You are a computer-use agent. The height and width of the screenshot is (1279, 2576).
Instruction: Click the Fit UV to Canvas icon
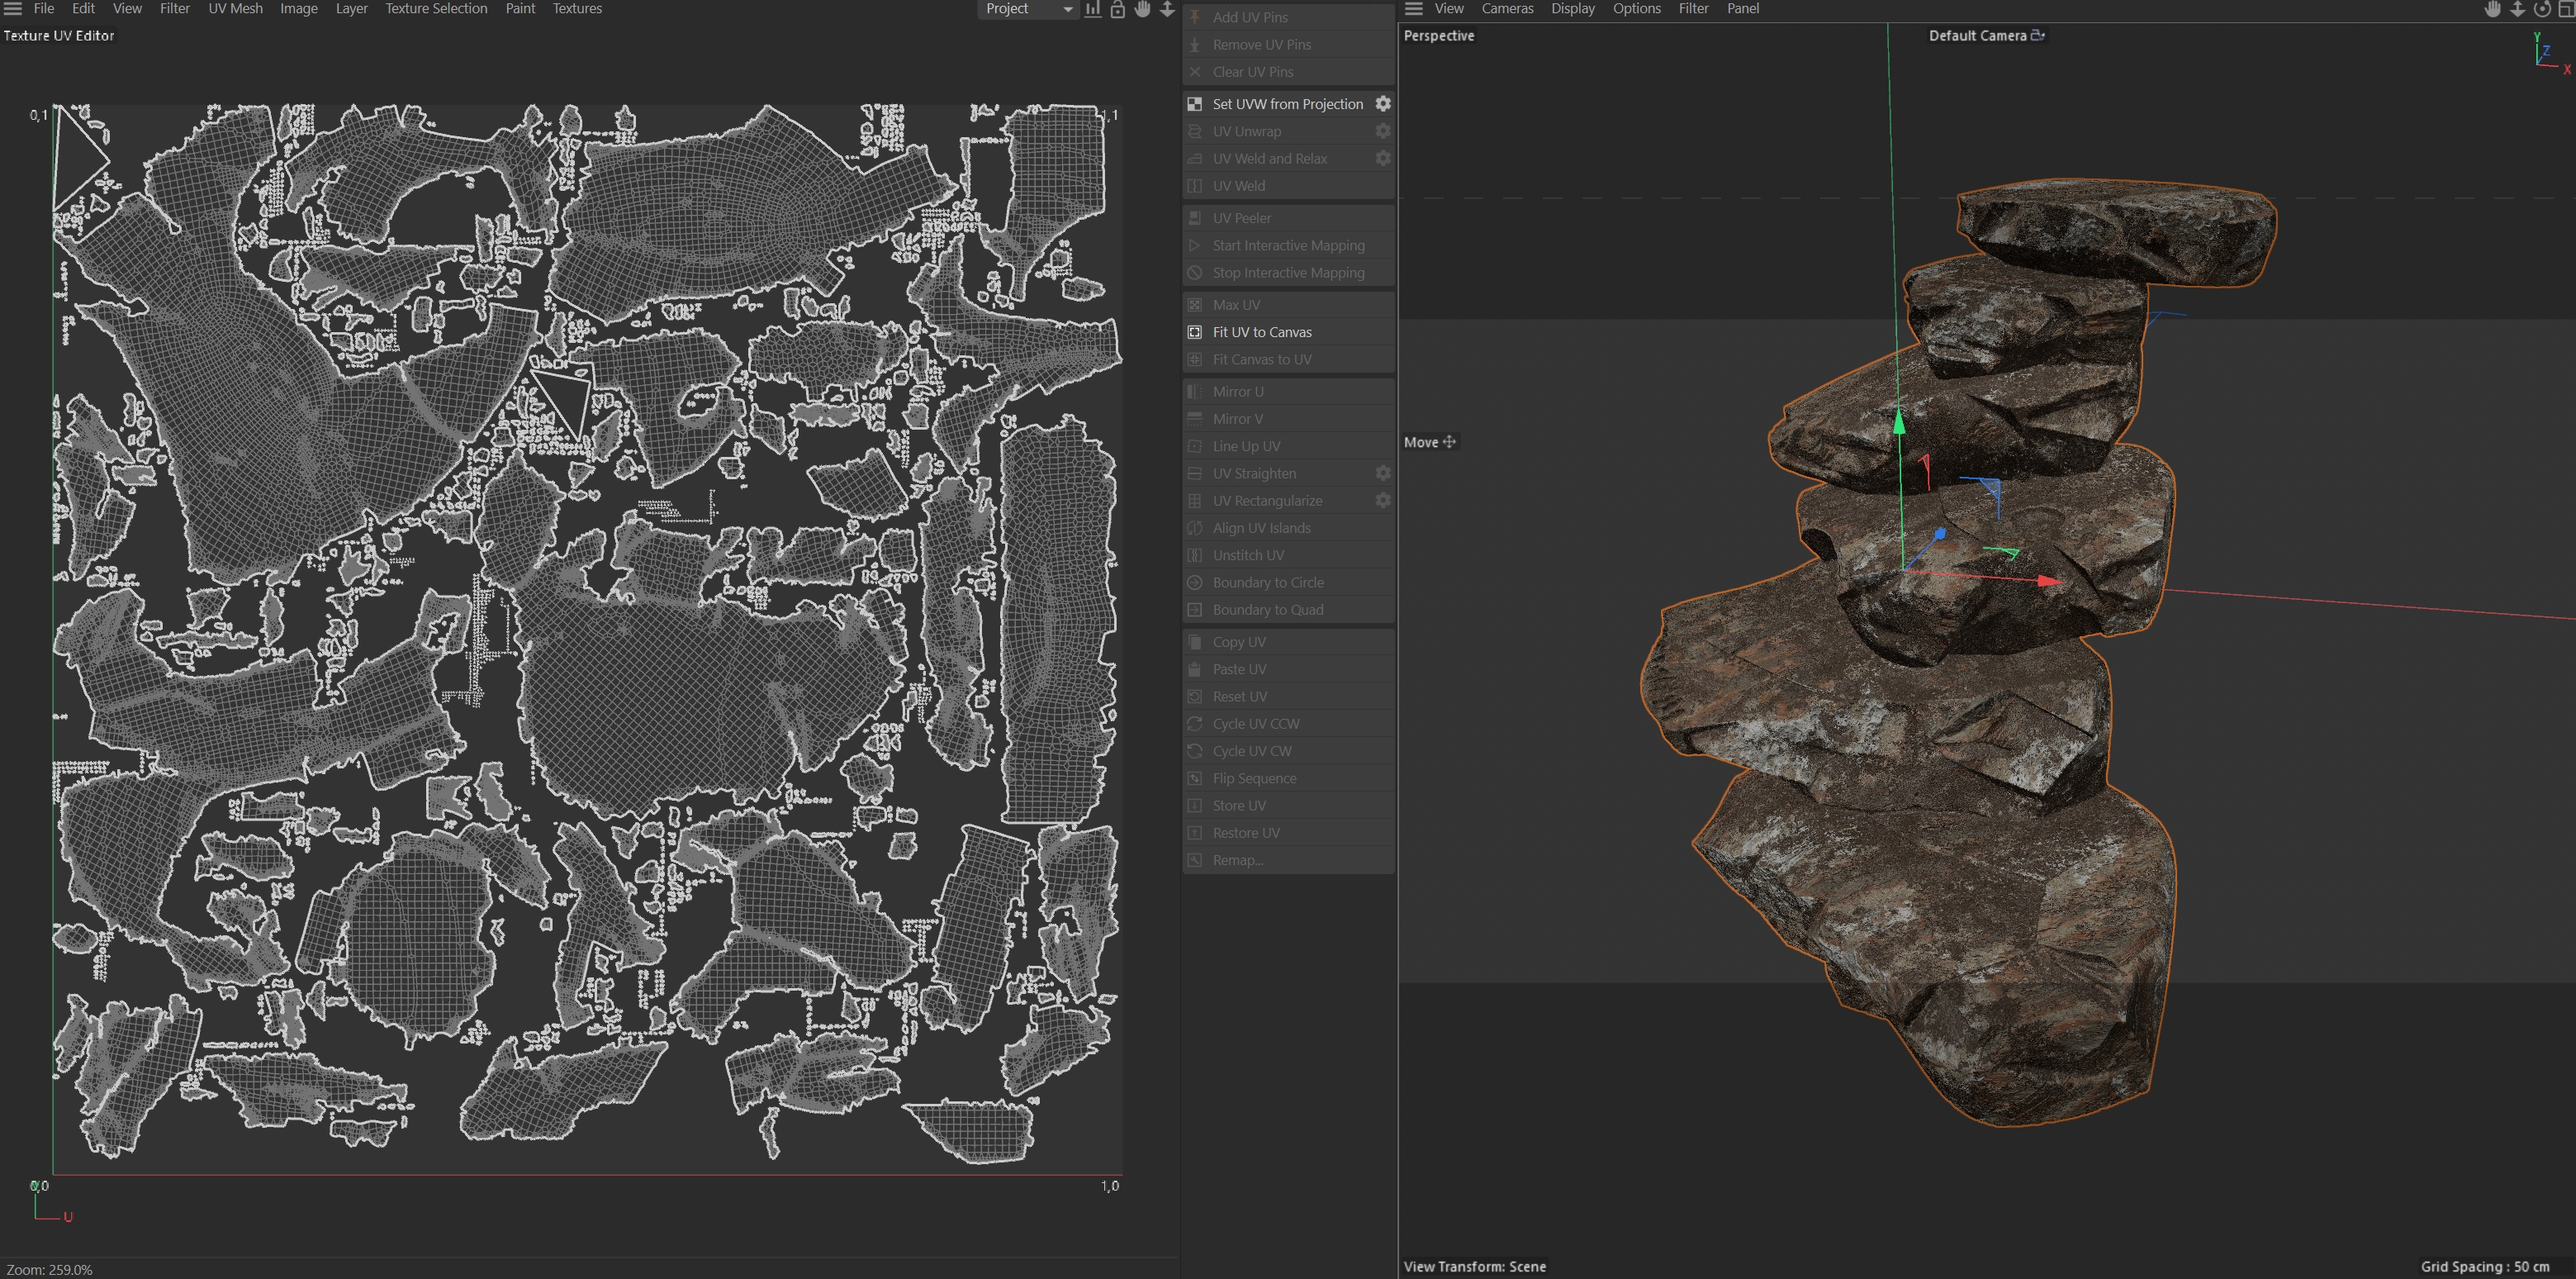[1195, 332]
